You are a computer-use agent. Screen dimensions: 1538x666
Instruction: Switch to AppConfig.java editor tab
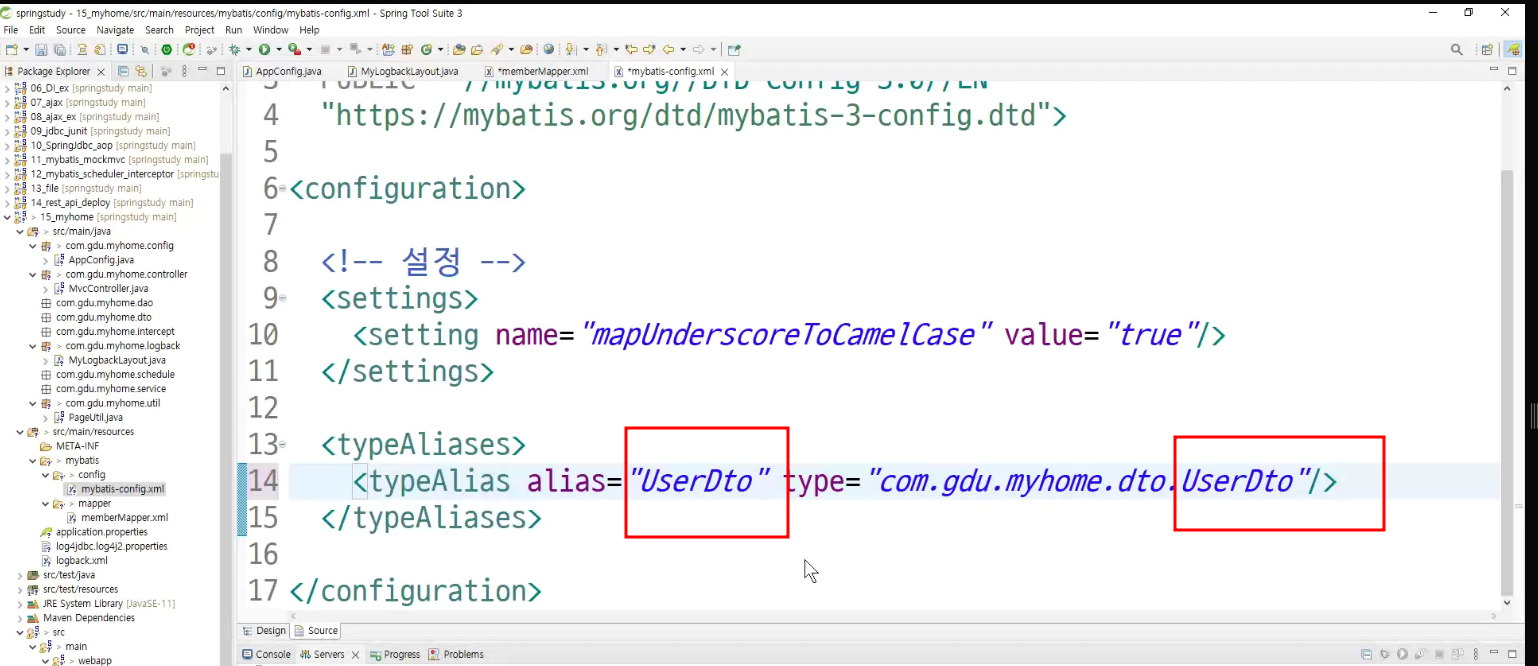(288, 71)
